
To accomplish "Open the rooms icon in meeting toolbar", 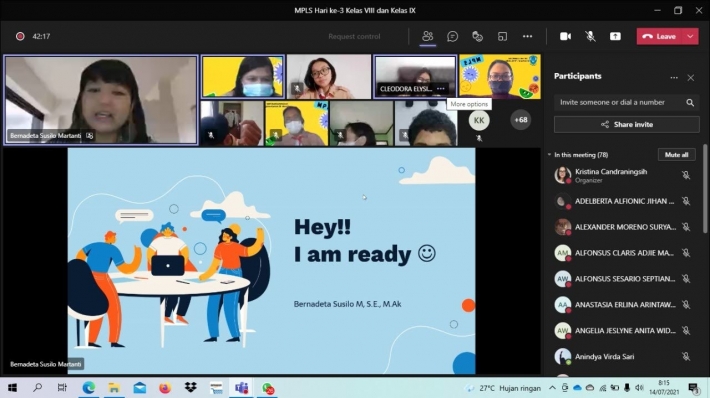I will click(502, 36).
